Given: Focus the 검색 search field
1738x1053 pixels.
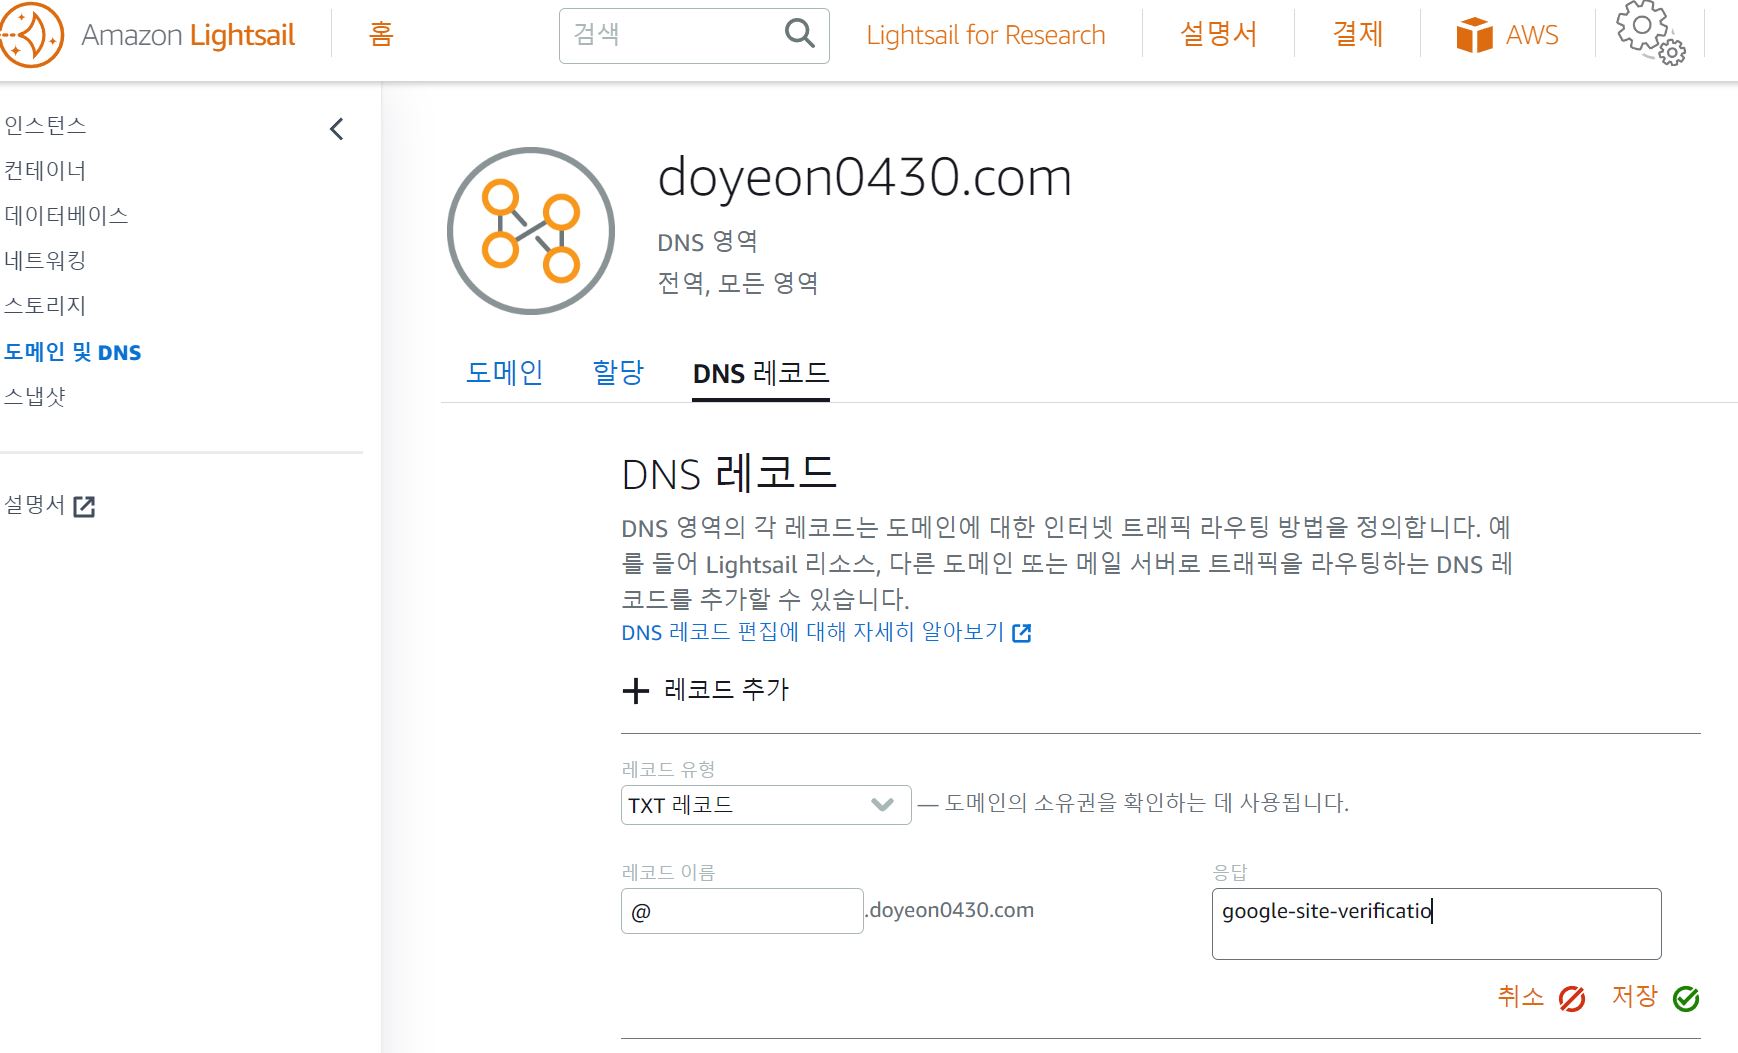Looking at the screenshot, I should coord(694,36).
